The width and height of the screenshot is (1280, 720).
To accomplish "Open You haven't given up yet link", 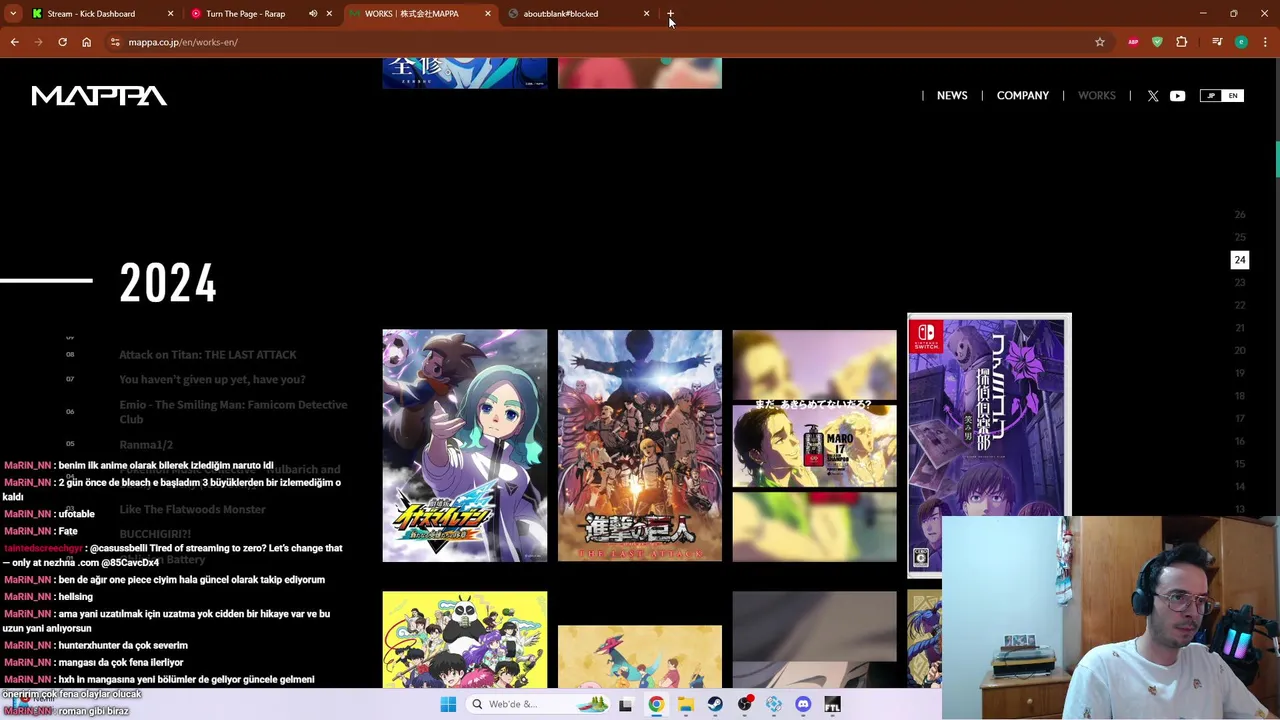I will click(212, 380).
